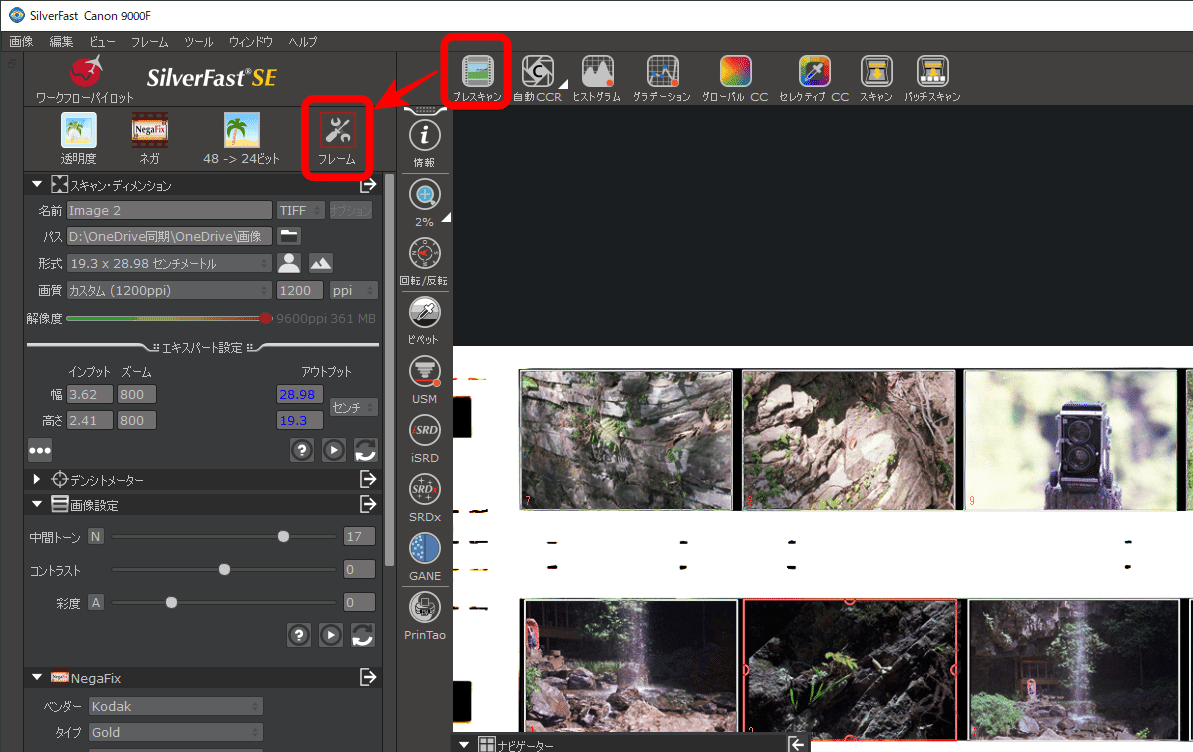Undock the 画像設定 panel

pyautogui.click(x=368, y=504)
